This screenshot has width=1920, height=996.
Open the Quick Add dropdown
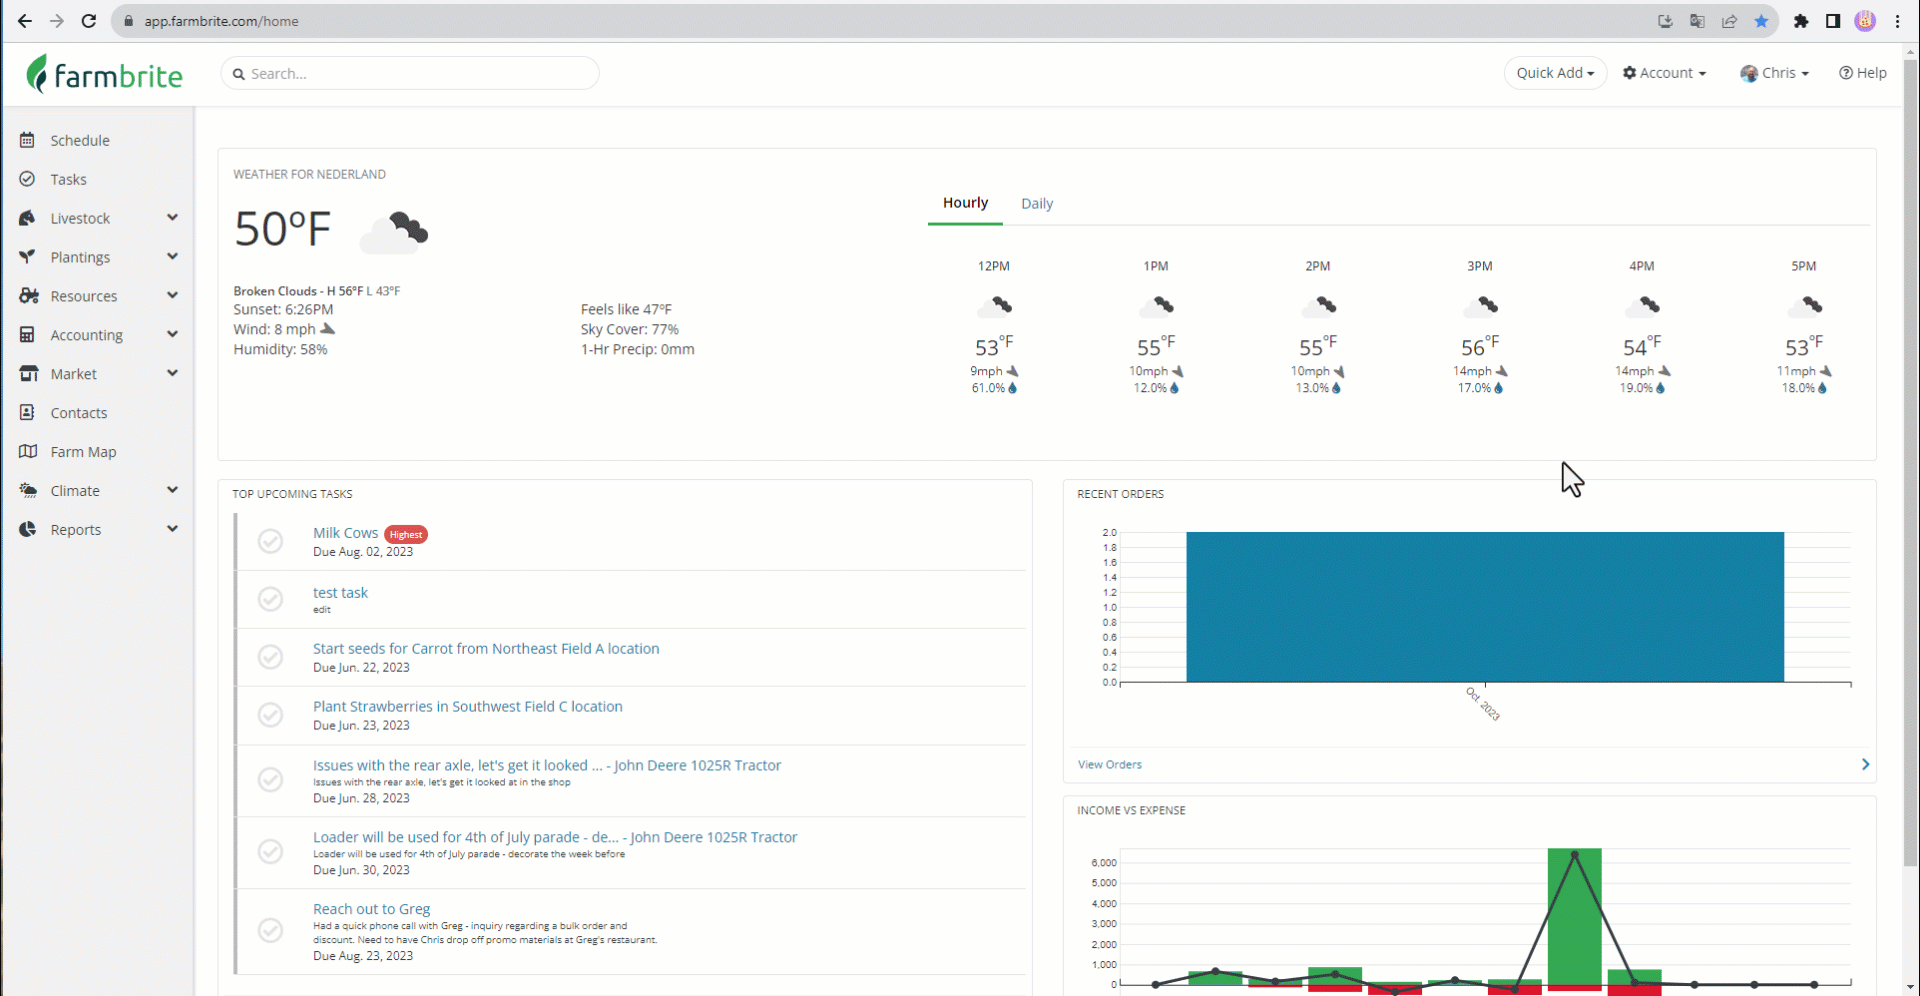point(1554,73)
